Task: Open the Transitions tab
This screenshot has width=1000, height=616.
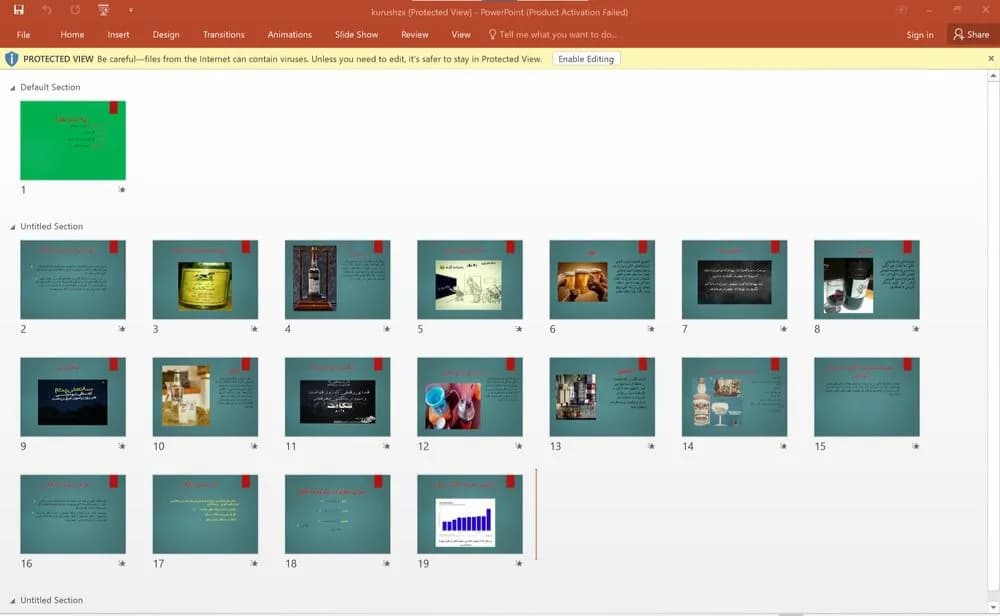Action: [x=223, y=34]
